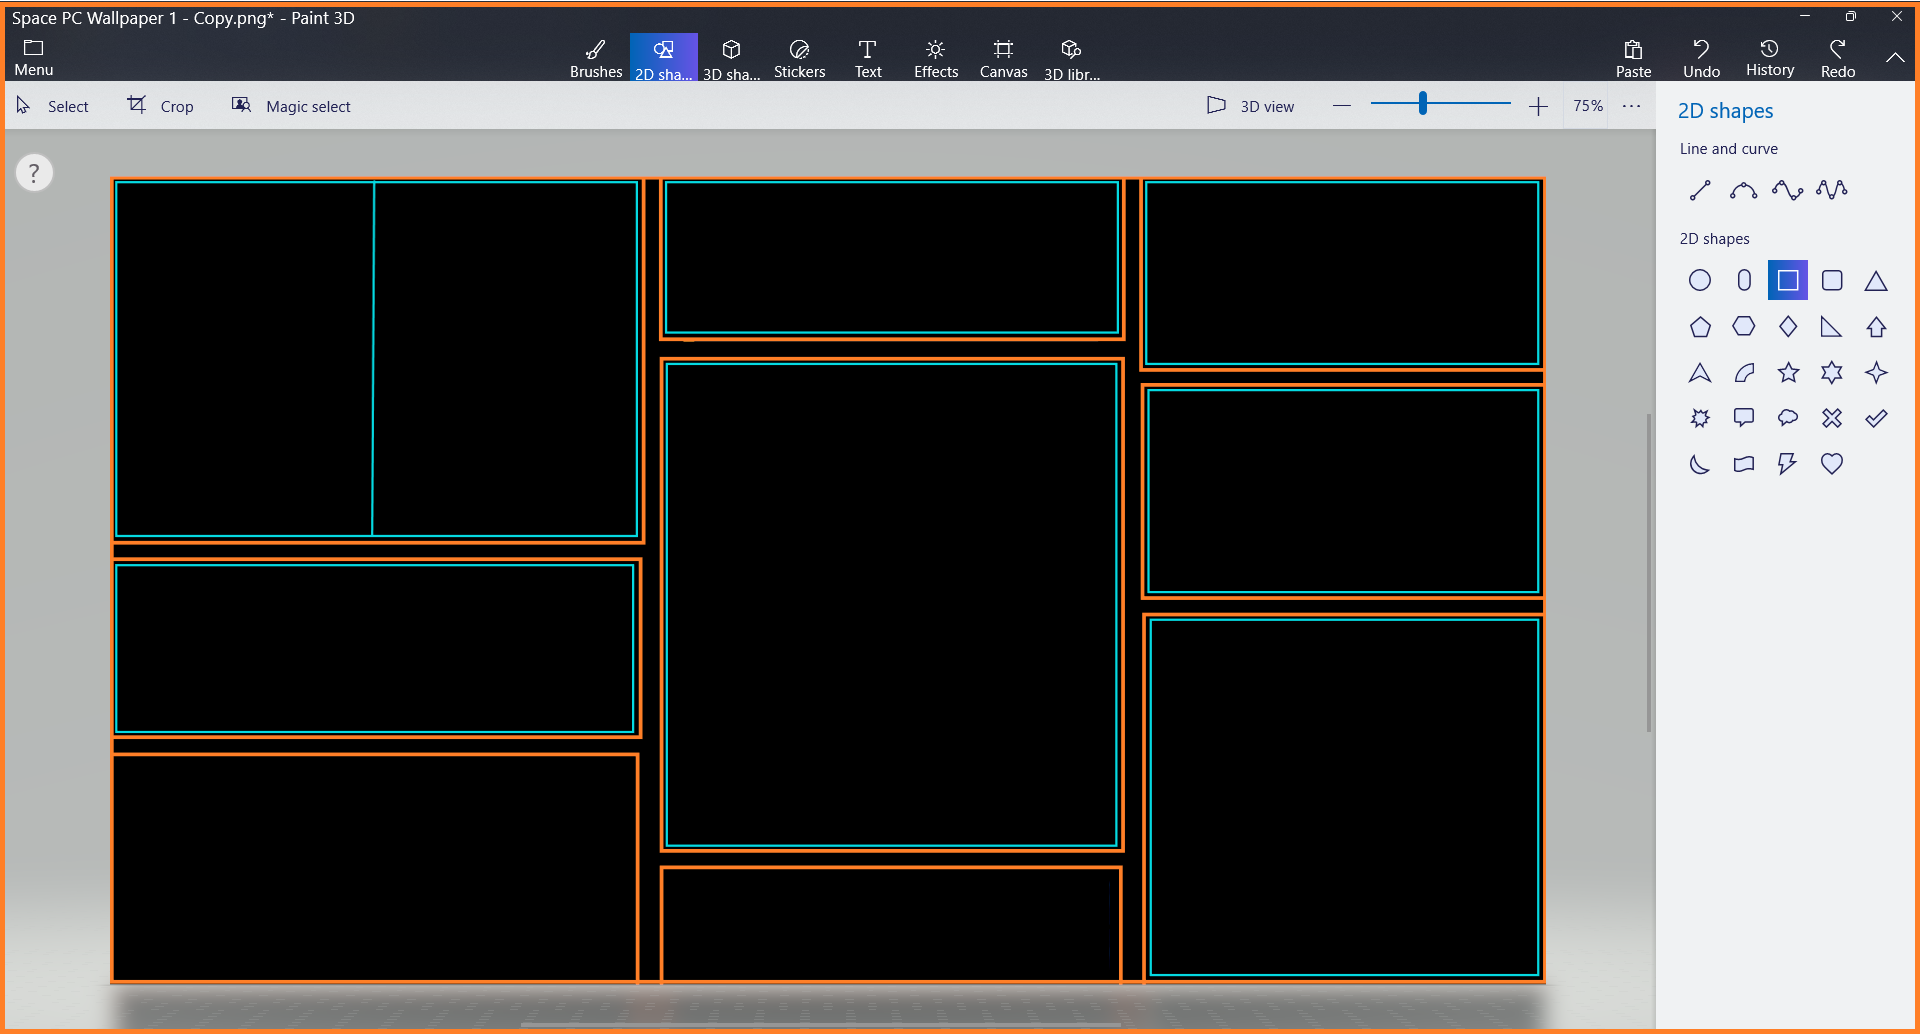Pick the Burst shape

1700,418
